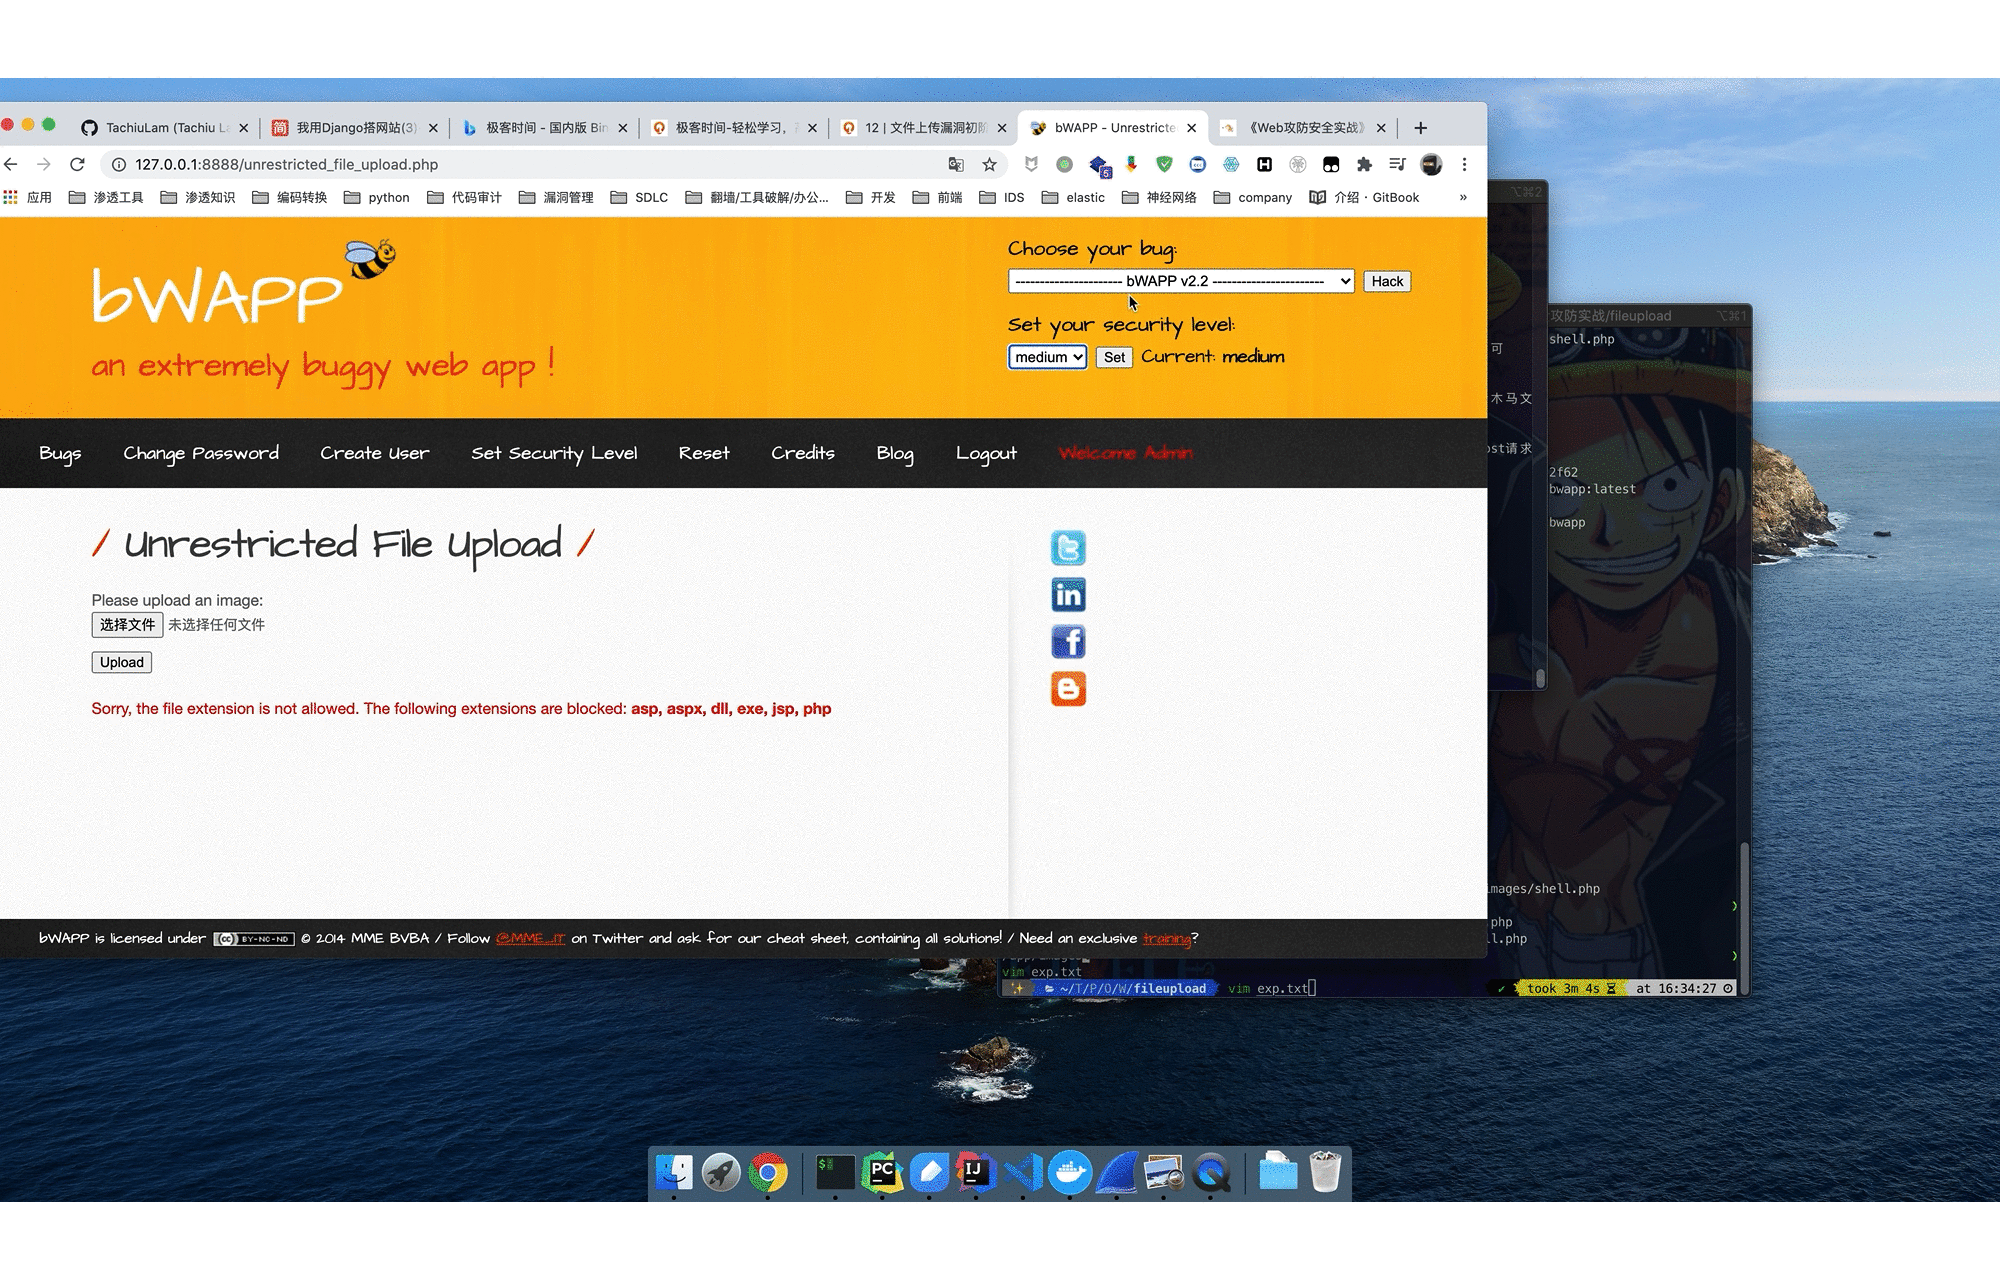Click the Set Security Level menu item
The image size is (2000, 1280).
(554, 452)
